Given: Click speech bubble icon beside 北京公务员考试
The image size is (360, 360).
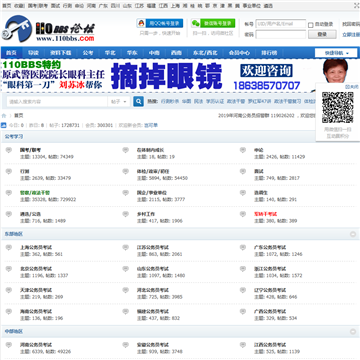Looking at the screenshot, I should pyautogui.click(x=9, y=269).
